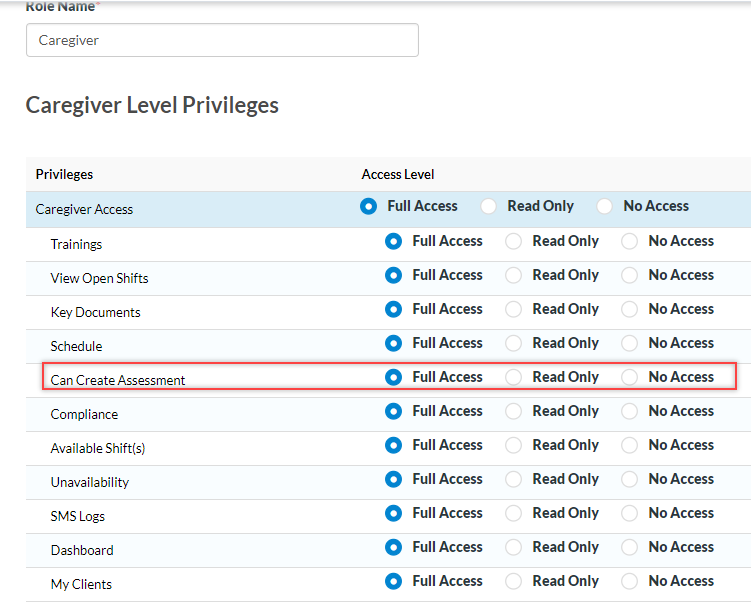Set Dashboard to Read Only
This screenshot has height=602, width=751.
514,547
